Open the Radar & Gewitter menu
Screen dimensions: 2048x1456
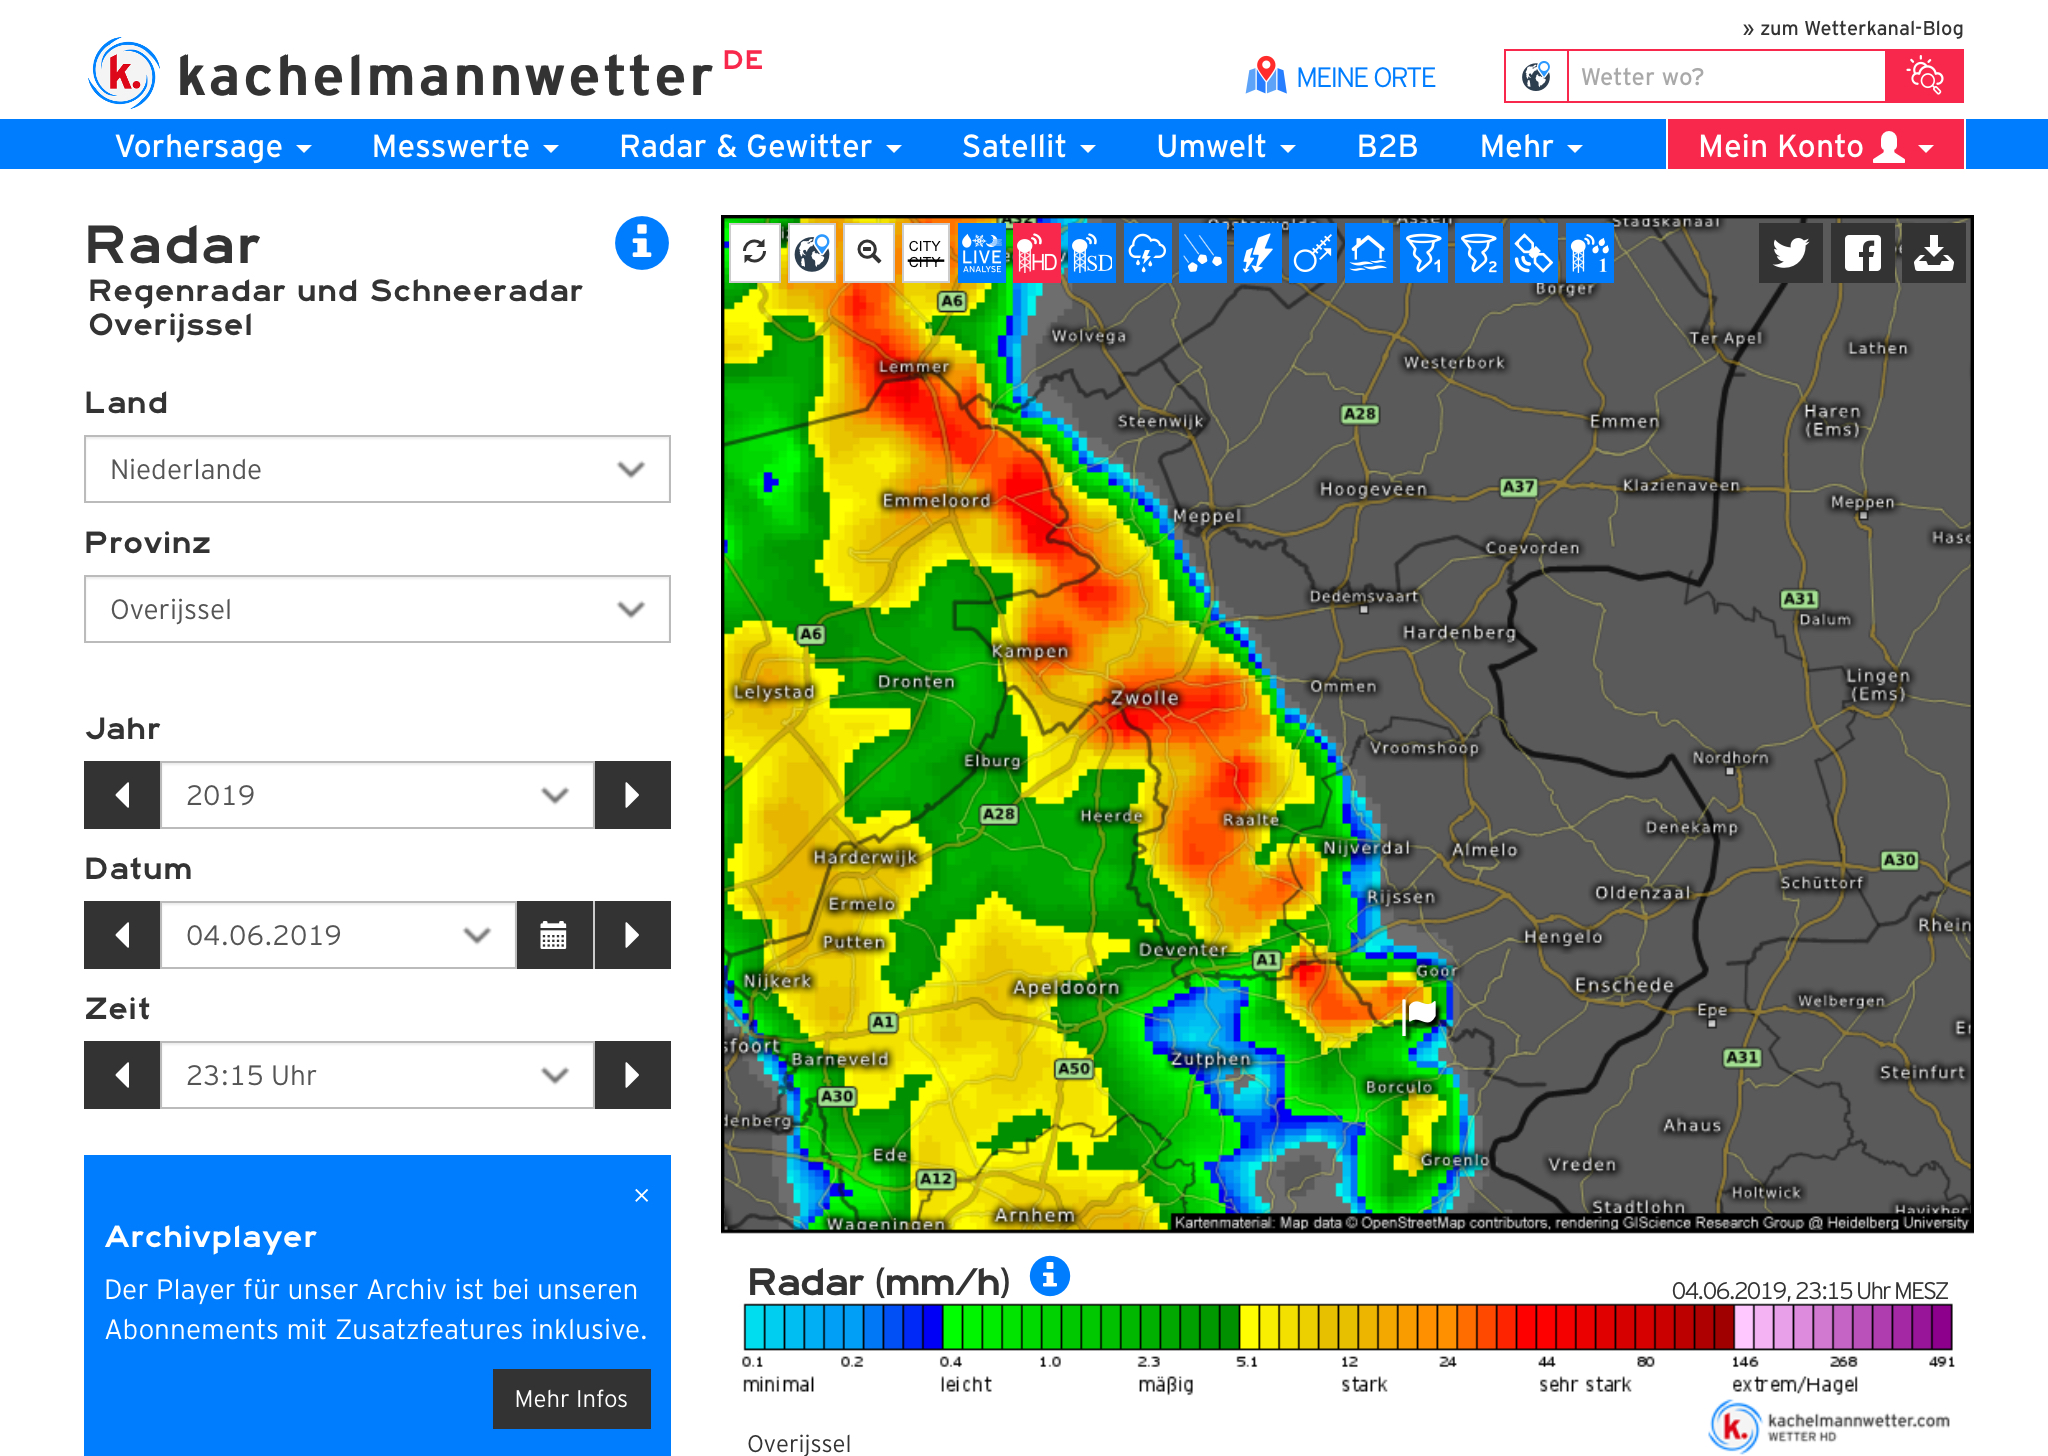[760, 146]
